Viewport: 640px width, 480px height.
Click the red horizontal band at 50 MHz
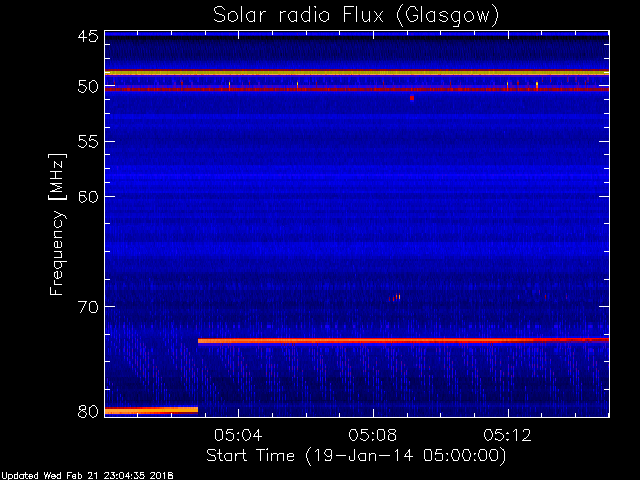[x=357, y=89]
